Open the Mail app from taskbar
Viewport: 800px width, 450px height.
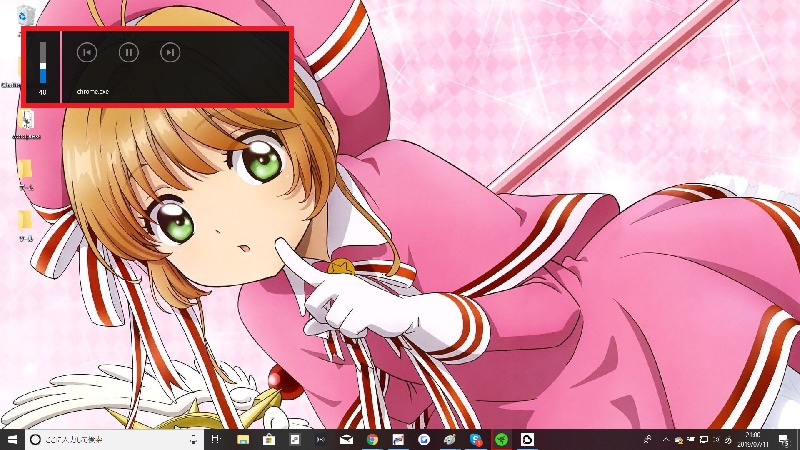pos(346,439)
